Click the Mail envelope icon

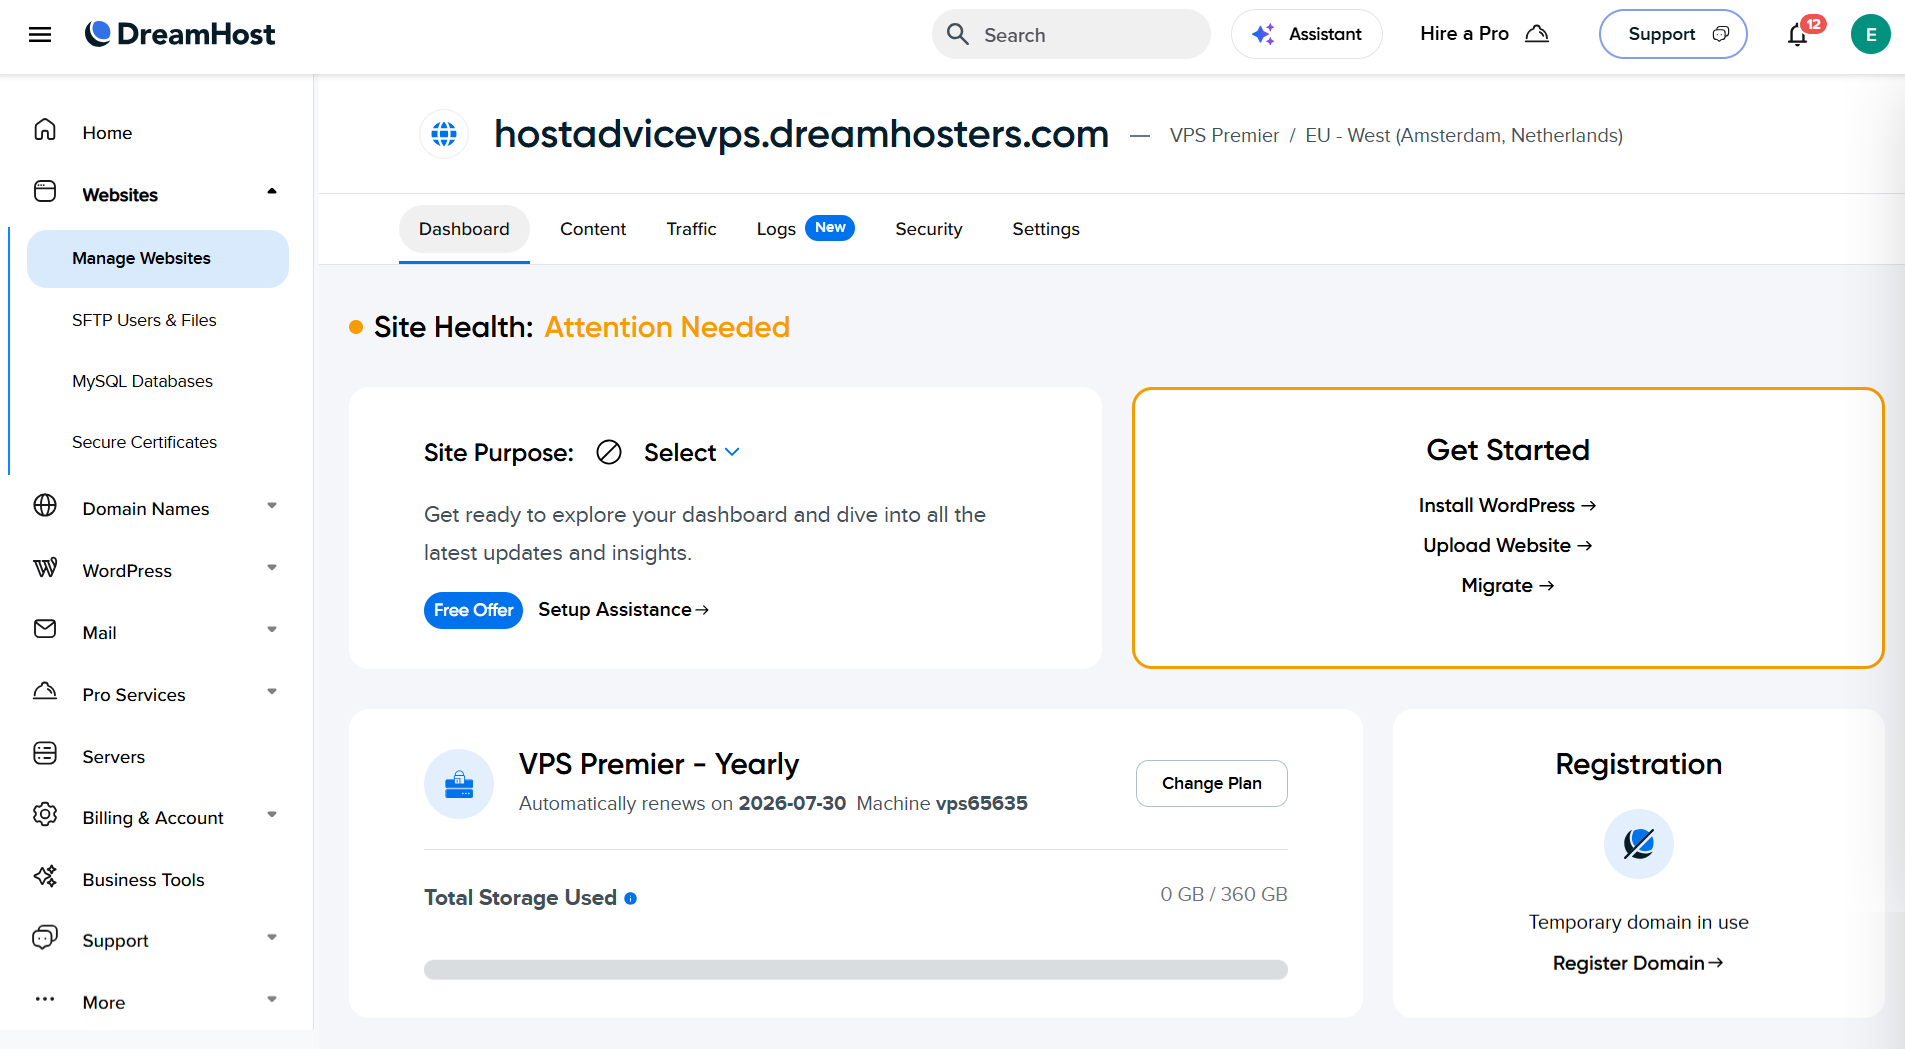pyautogui.click(x=45, y=628)
